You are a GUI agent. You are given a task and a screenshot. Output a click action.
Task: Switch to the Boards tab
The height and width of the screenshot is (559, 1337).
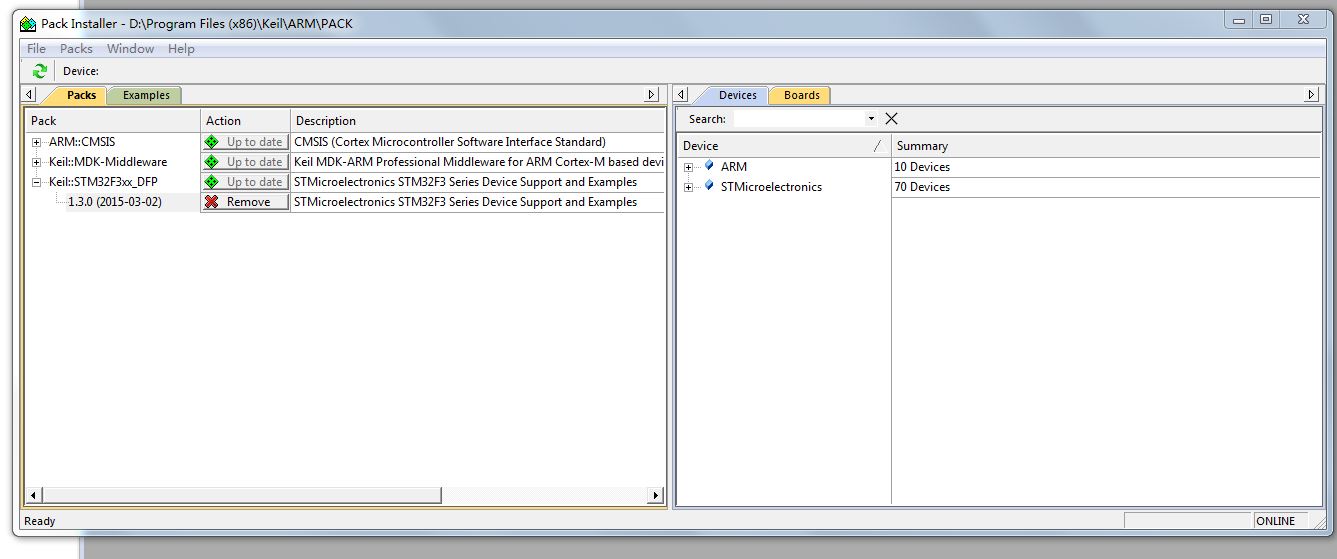(x=801, y=95)
